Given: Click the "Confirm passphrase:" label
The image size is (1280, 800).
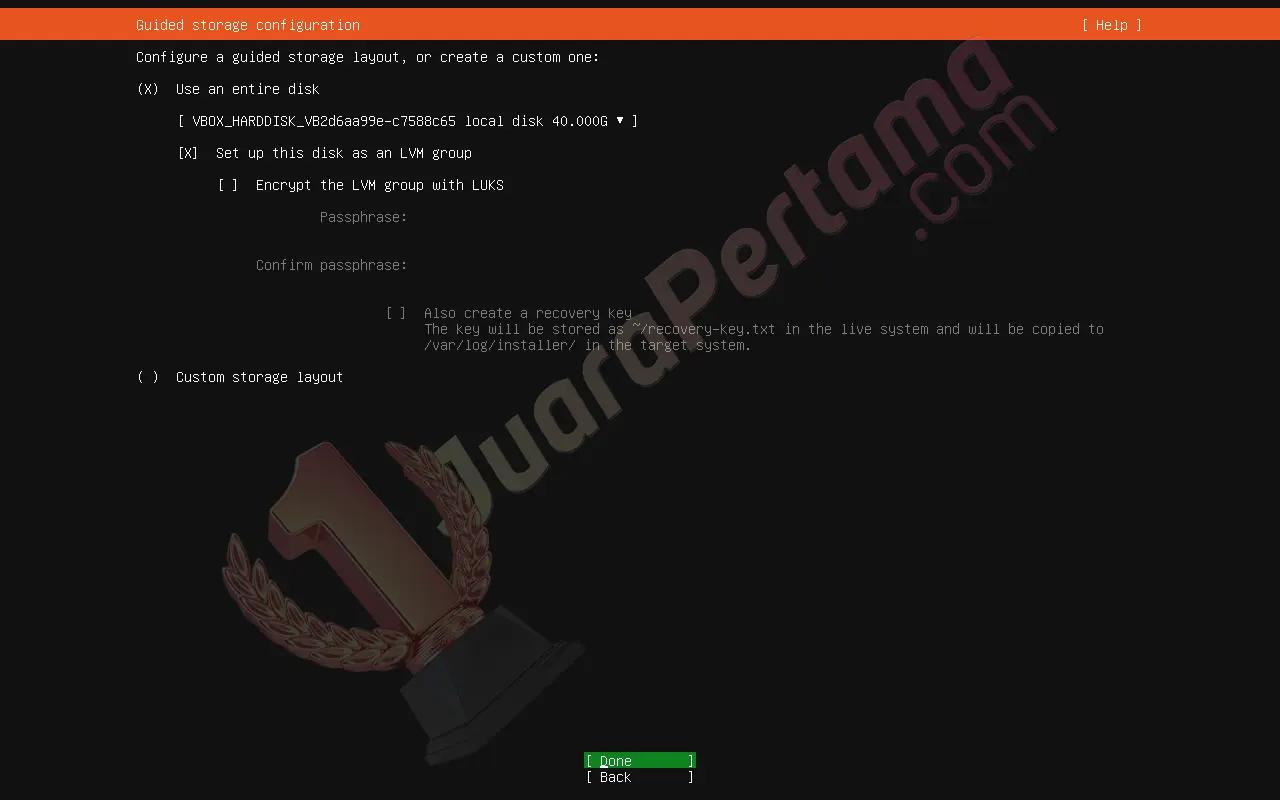Looking at the screenshot, I should [331, 265].
